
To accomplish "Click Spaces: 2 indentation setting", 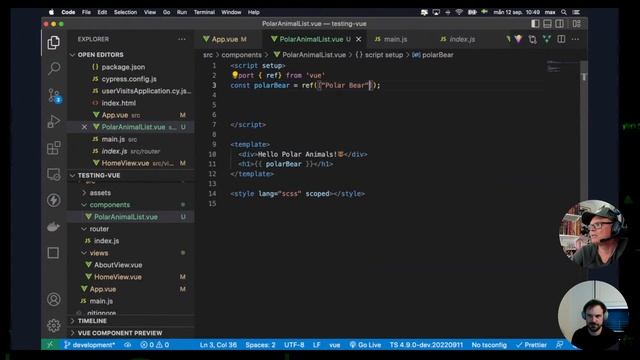I will pos(260,345).
